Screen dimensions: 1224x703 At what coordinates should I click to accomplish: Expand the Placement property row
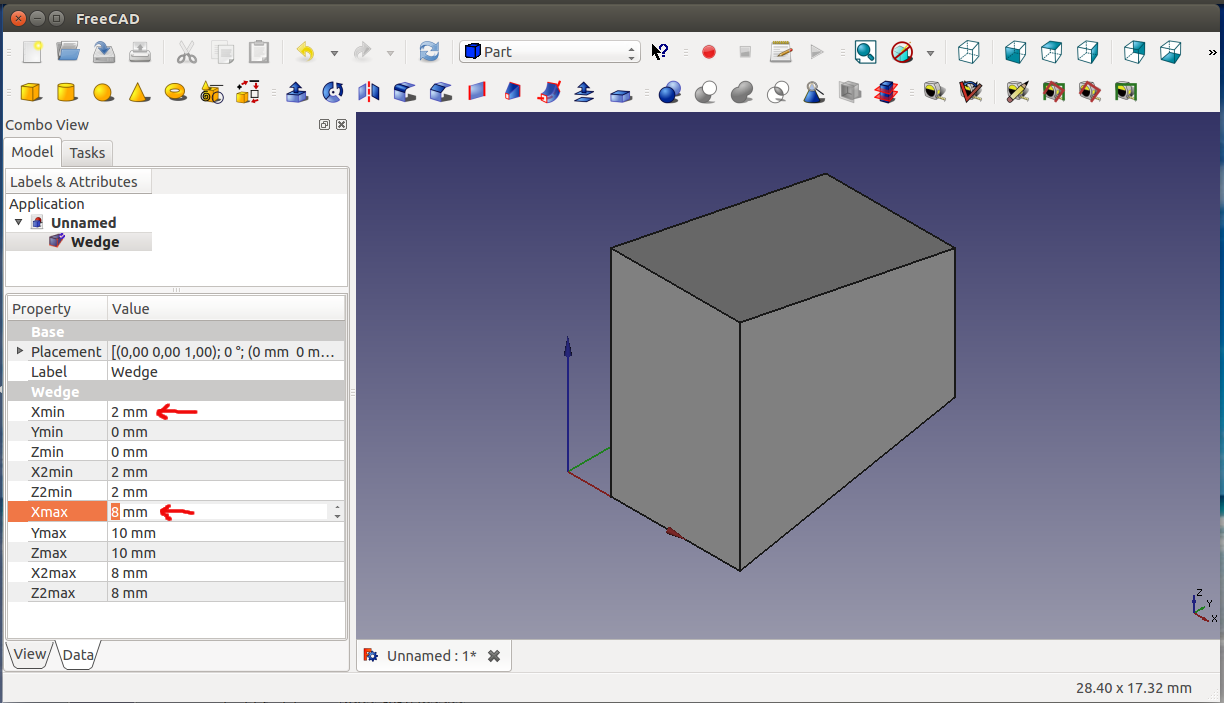pyautogui.click(x=19, y=351)
